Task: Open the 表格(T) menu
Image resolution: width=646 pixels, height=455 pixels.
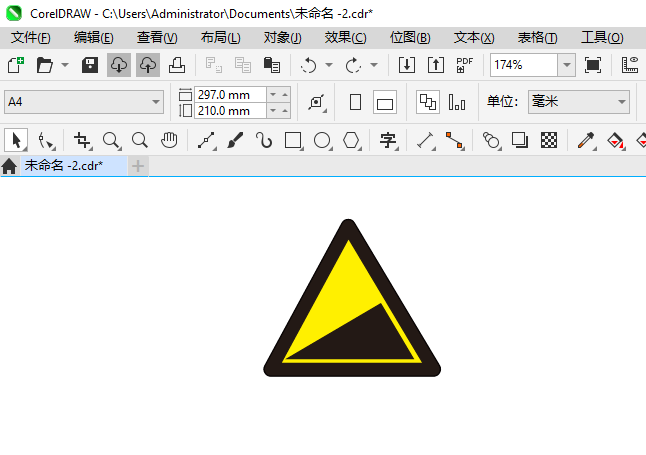Action: point(537,38)
